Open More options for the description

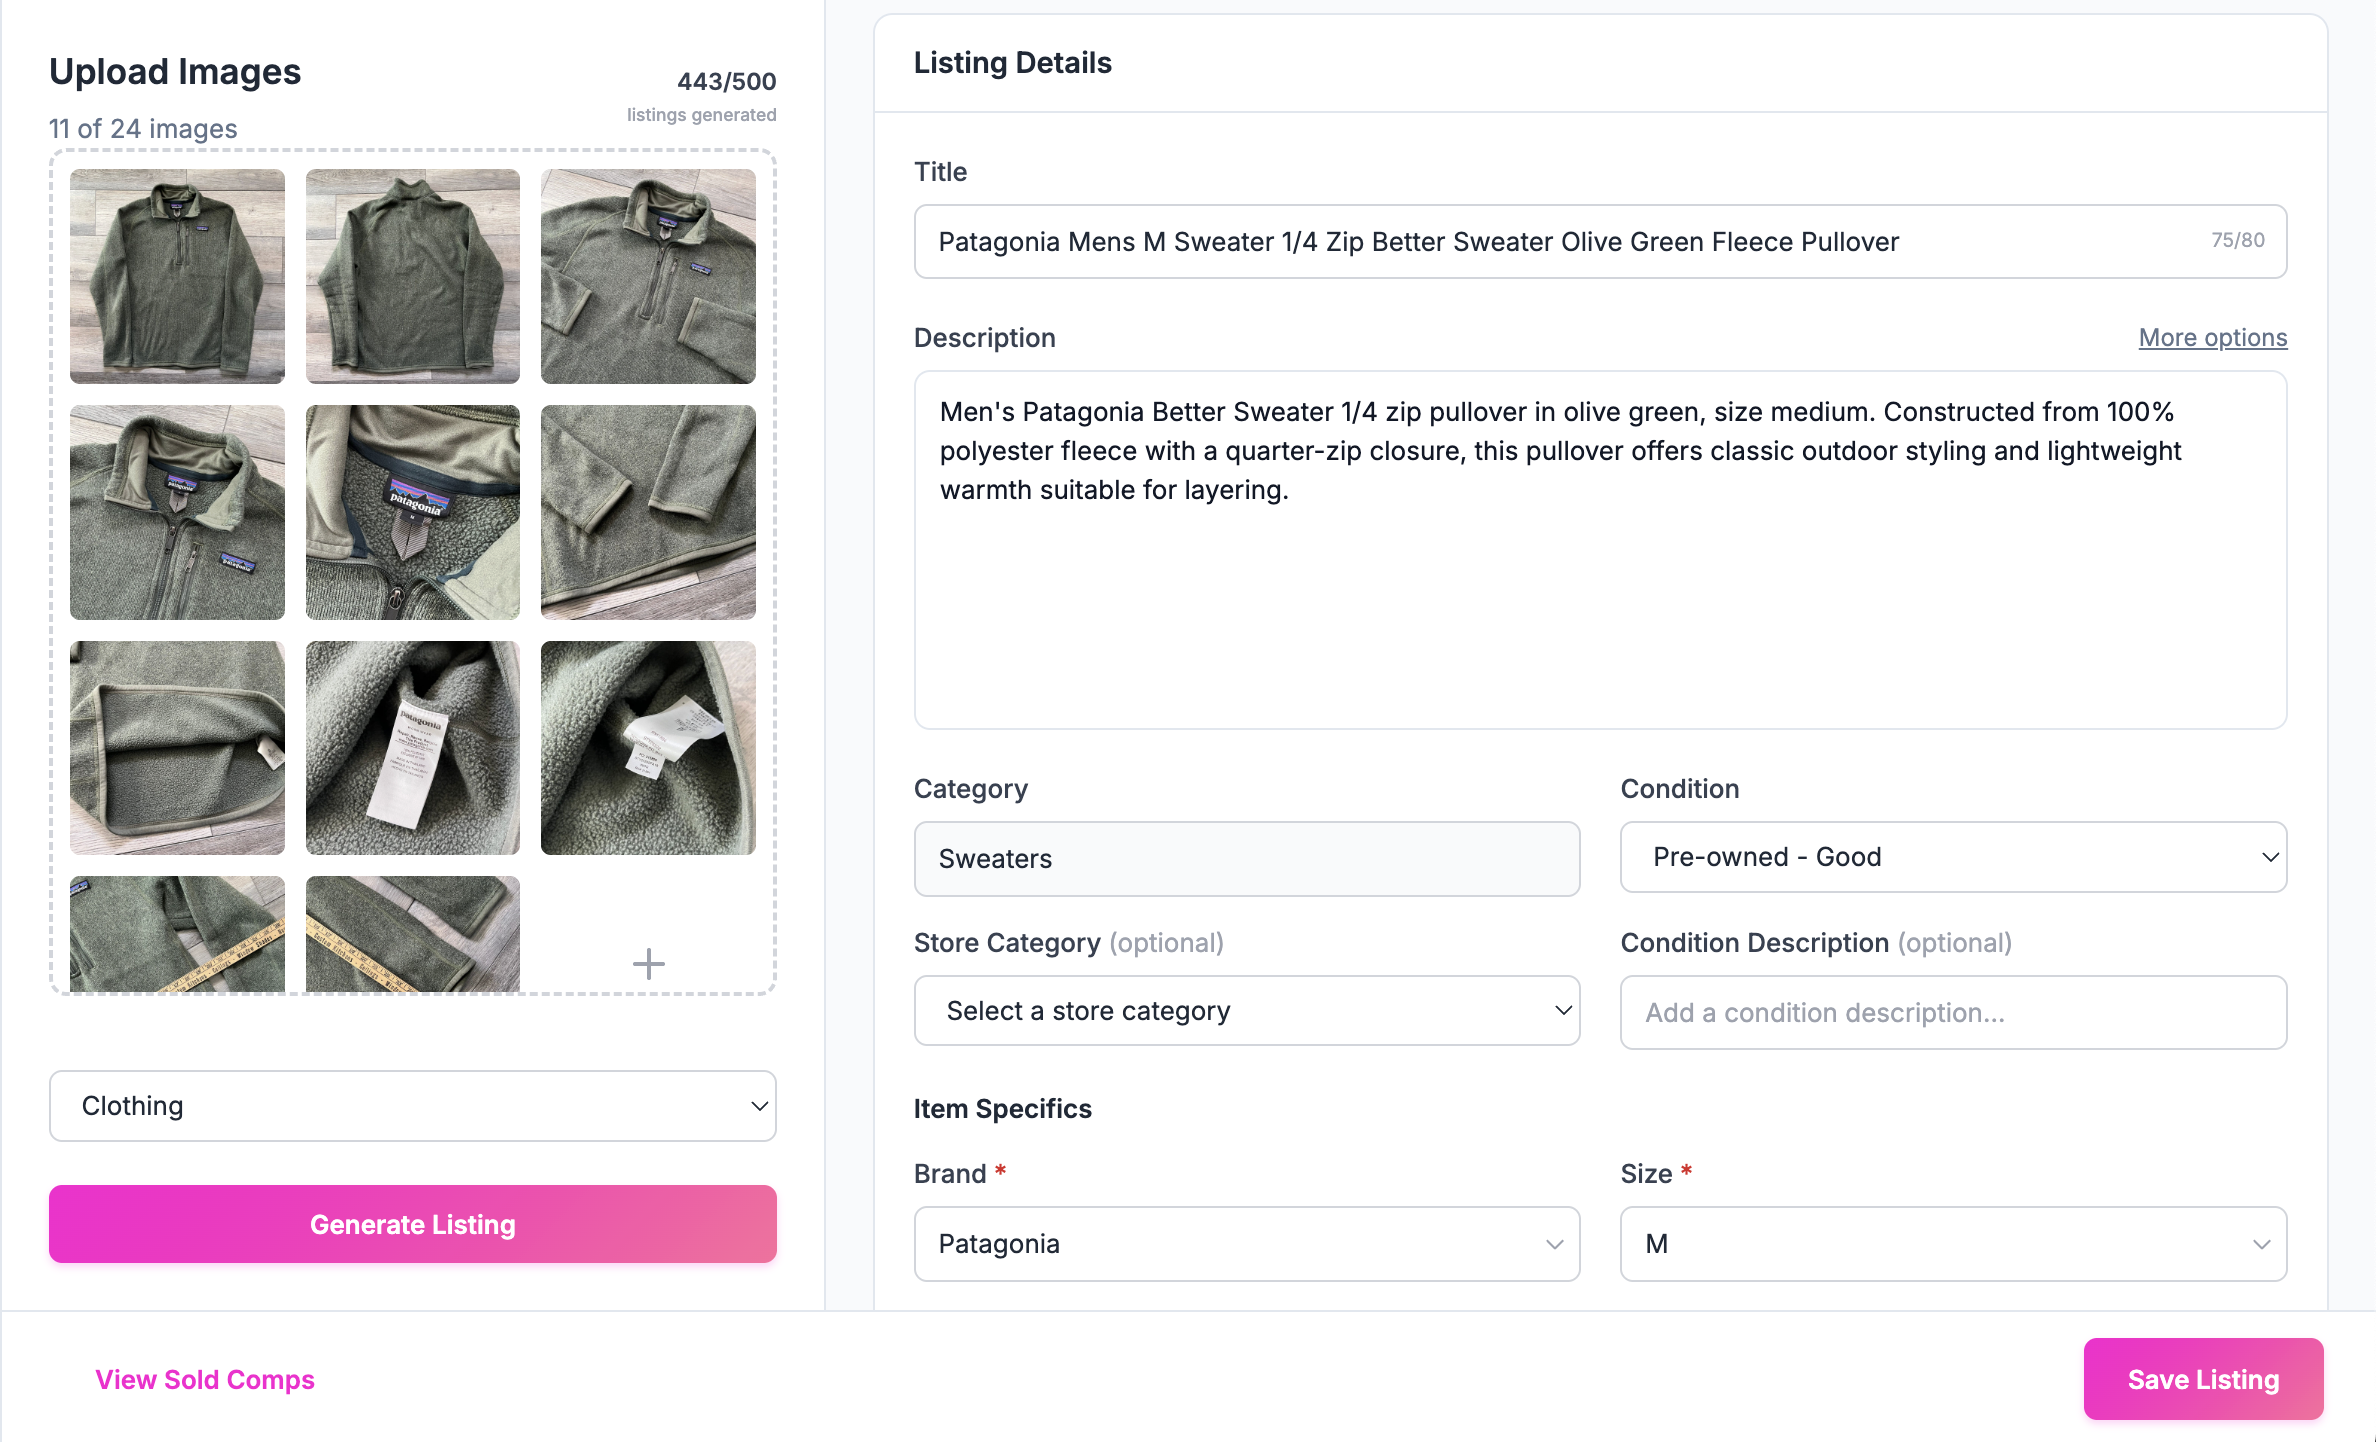pyautogui.click(x=2211, y=337)
